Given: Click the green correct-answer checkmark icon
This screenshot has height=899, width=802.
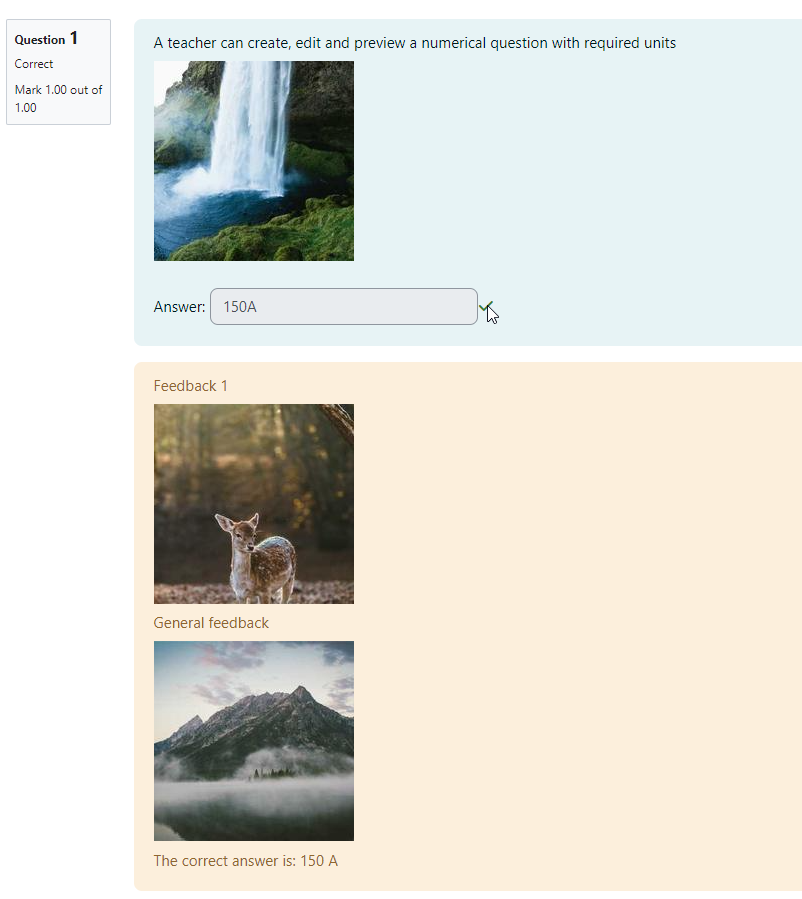Looking at the screenshot, I should coord(486,307).
